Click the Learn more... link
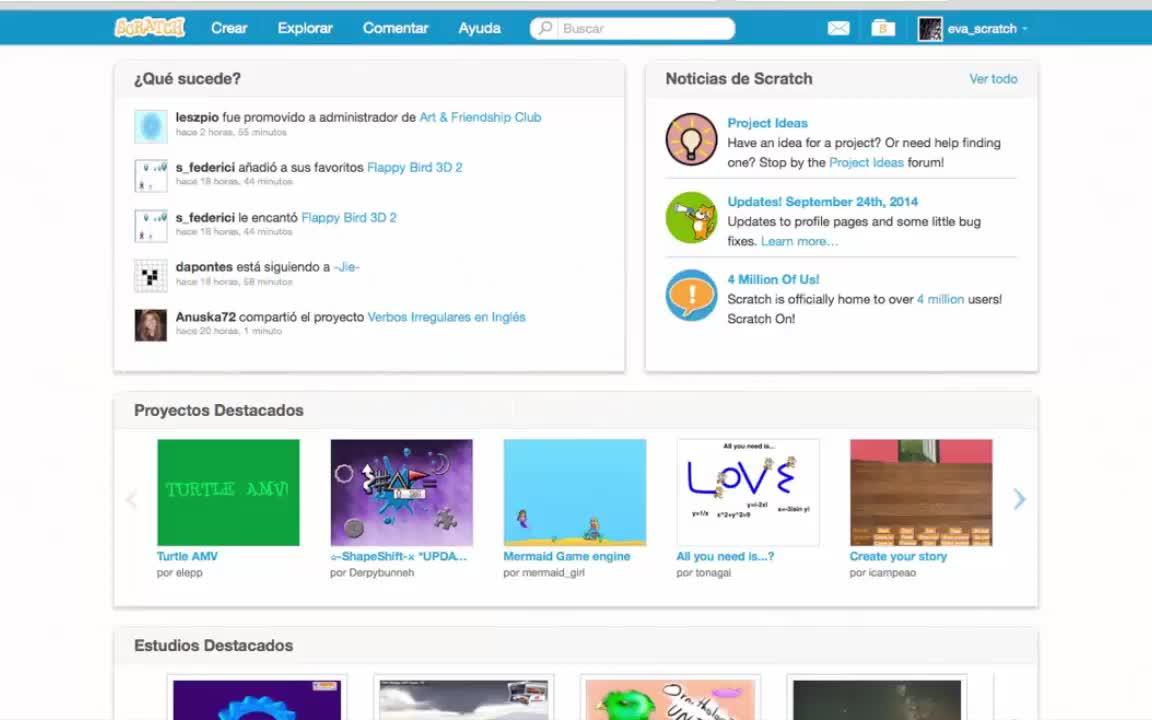 pos(799,241)
